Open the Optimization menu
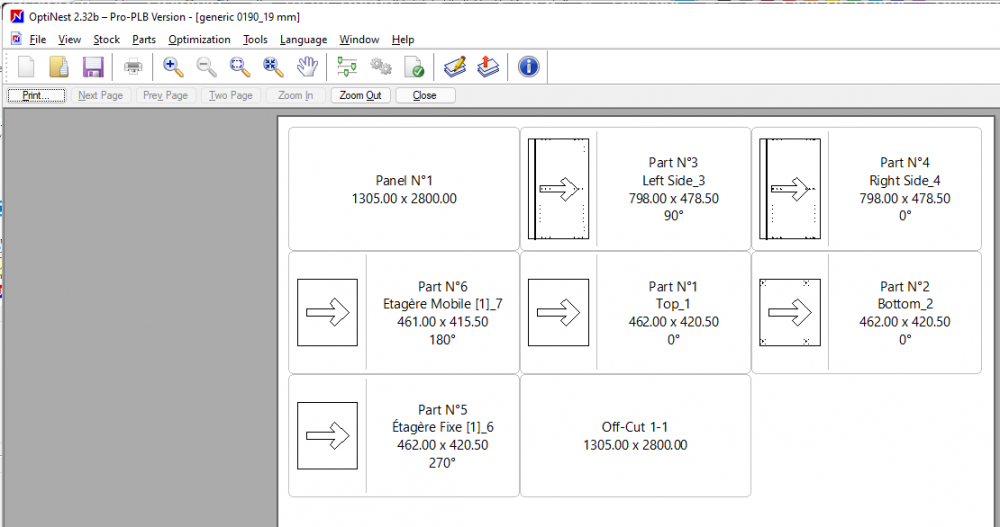 [200, 40]
